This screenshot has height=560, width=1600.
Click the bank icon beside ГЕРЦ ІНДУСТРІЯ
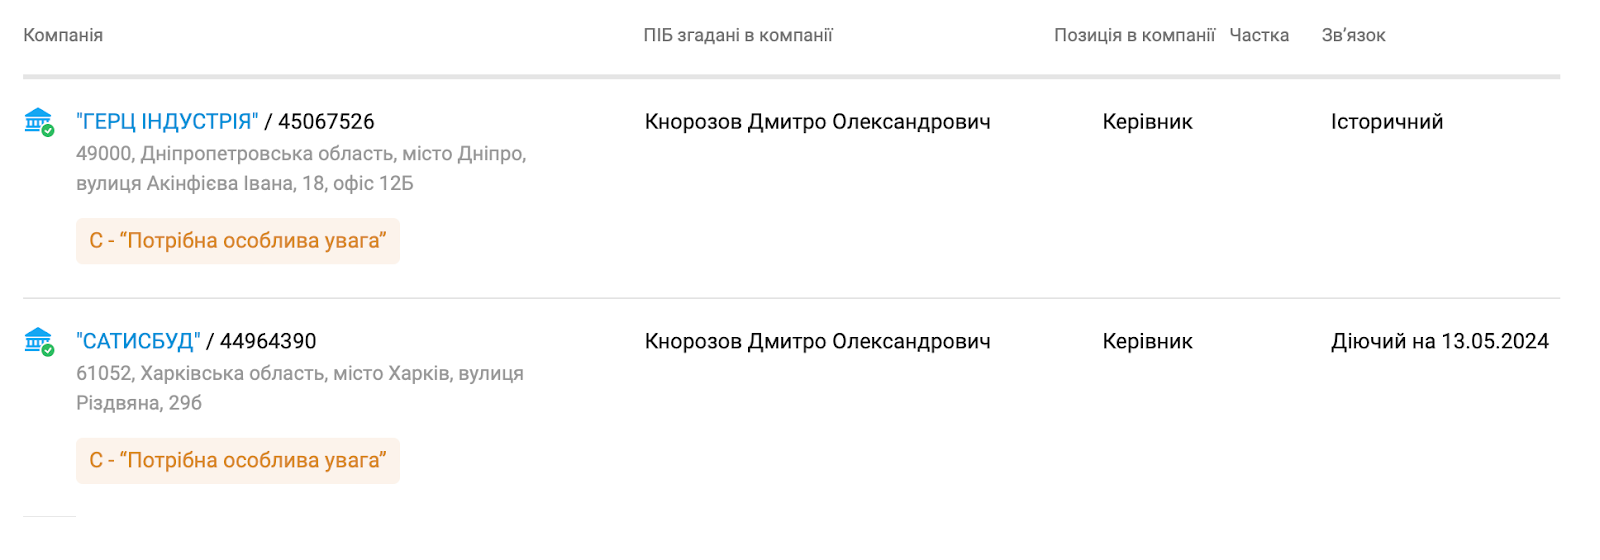(38, 122)
